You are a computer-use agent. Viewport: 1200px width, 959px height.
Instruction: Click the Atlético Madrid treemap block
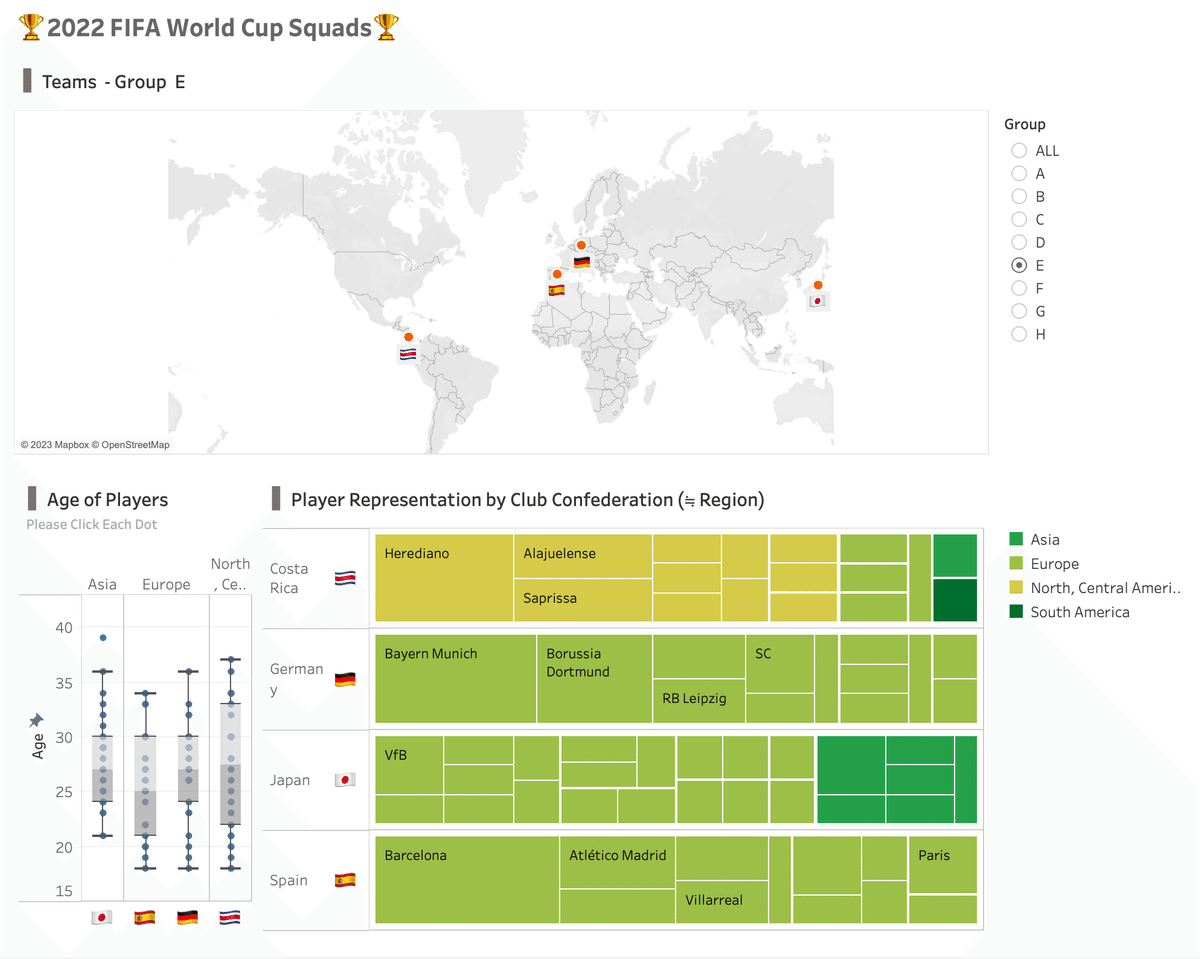(617, 862)
